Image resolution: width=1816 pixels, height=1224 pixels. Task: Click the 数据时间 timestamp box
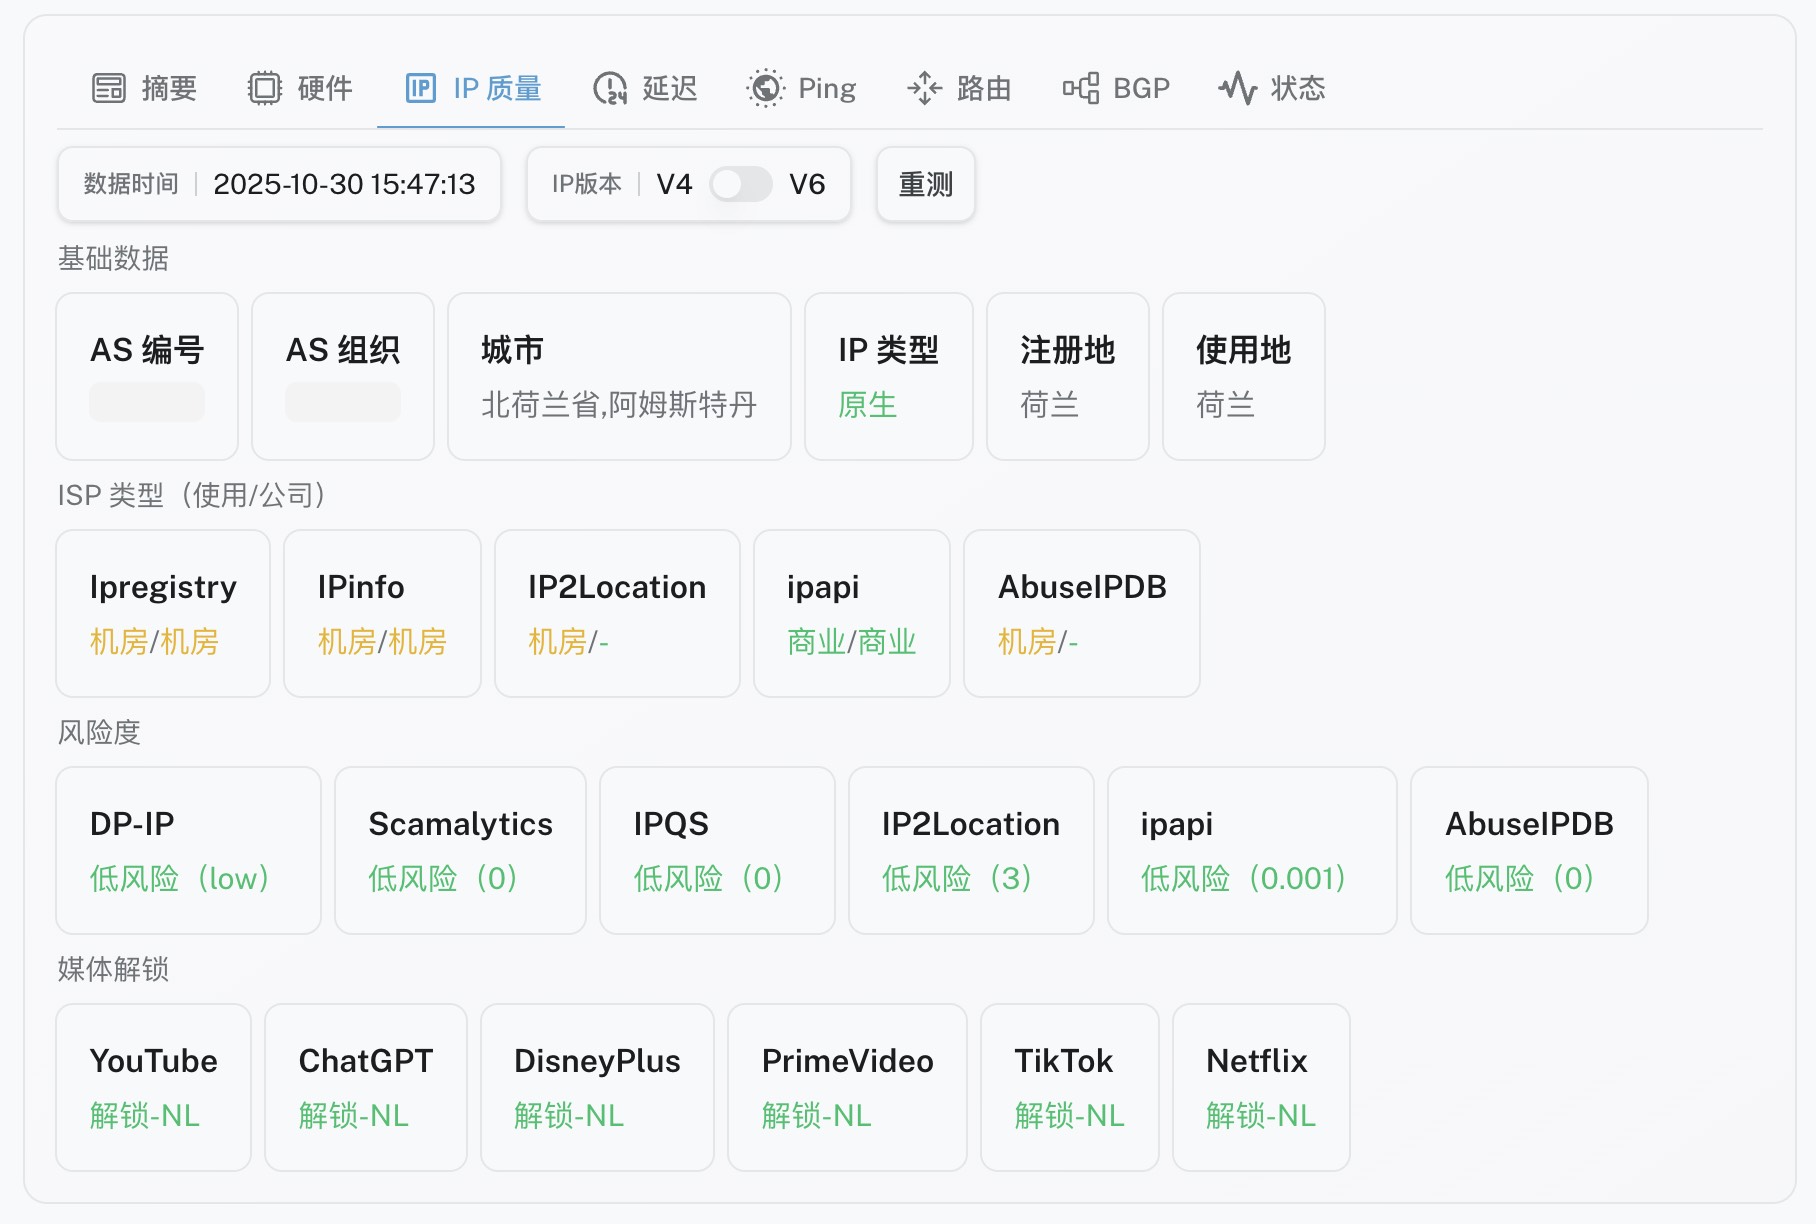[279, 184]
